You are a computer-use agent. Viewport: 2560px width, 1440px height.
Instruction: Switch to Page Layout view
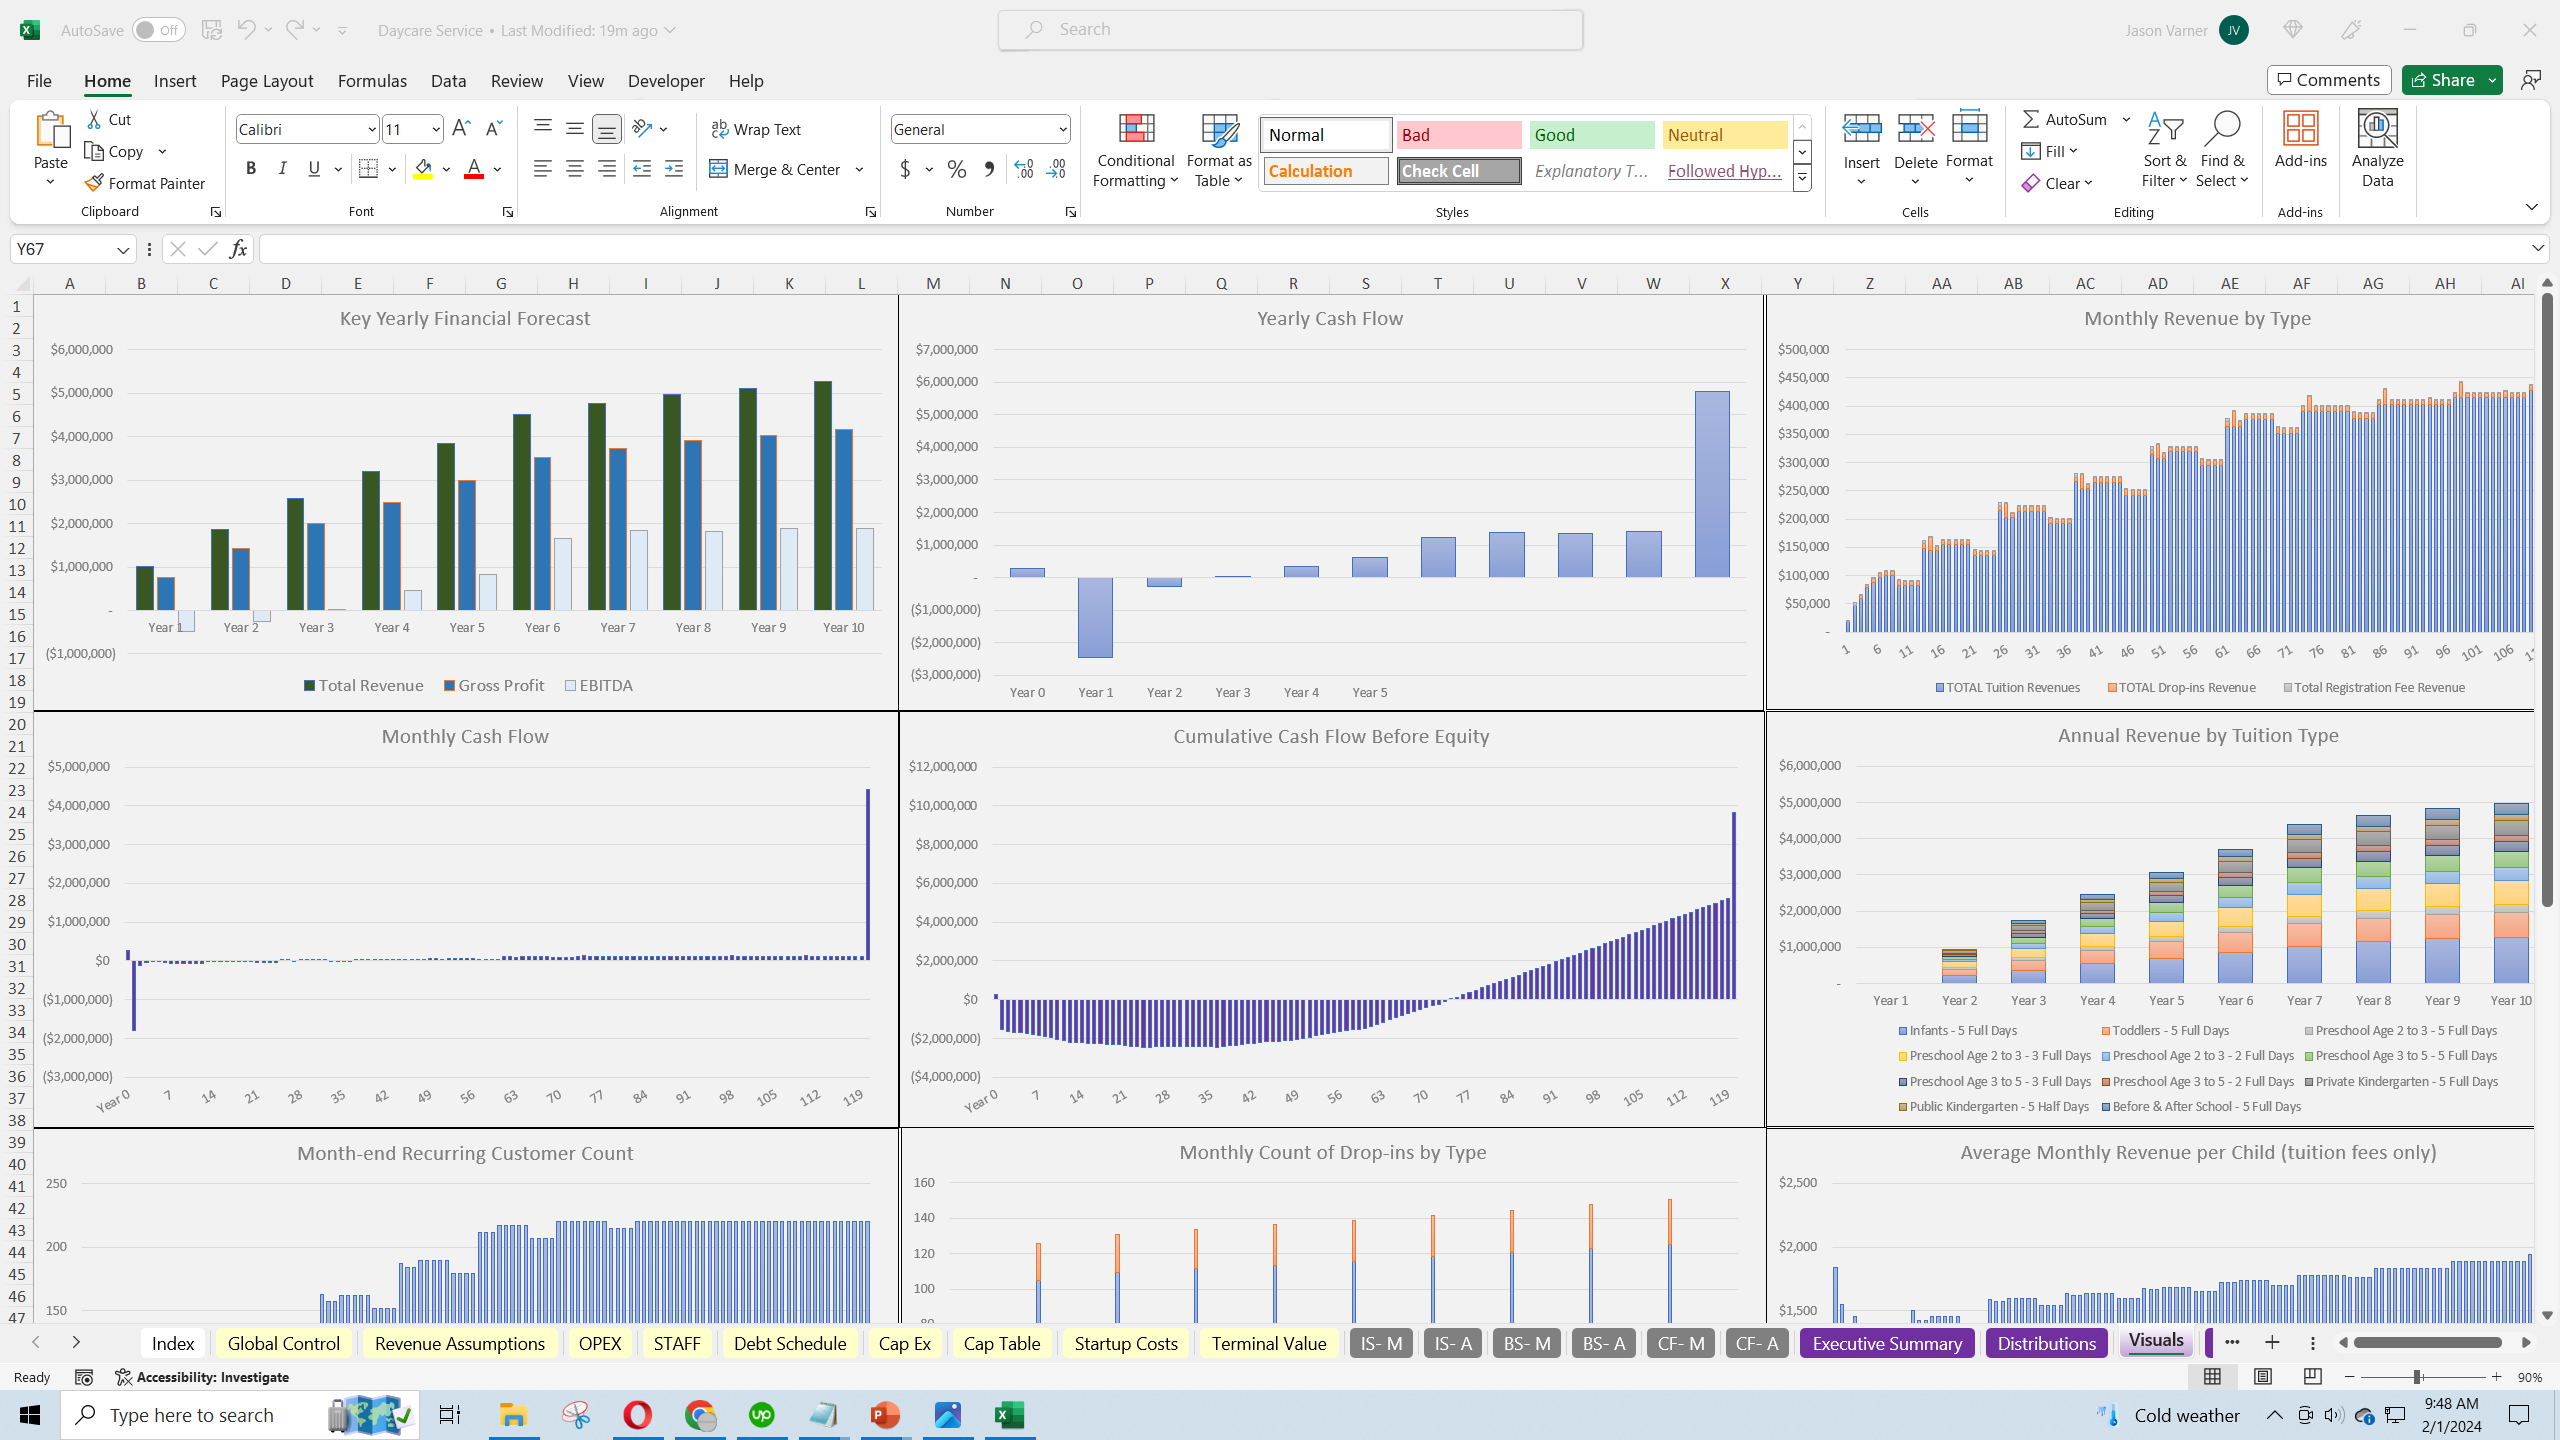tap(2263, 1377)
